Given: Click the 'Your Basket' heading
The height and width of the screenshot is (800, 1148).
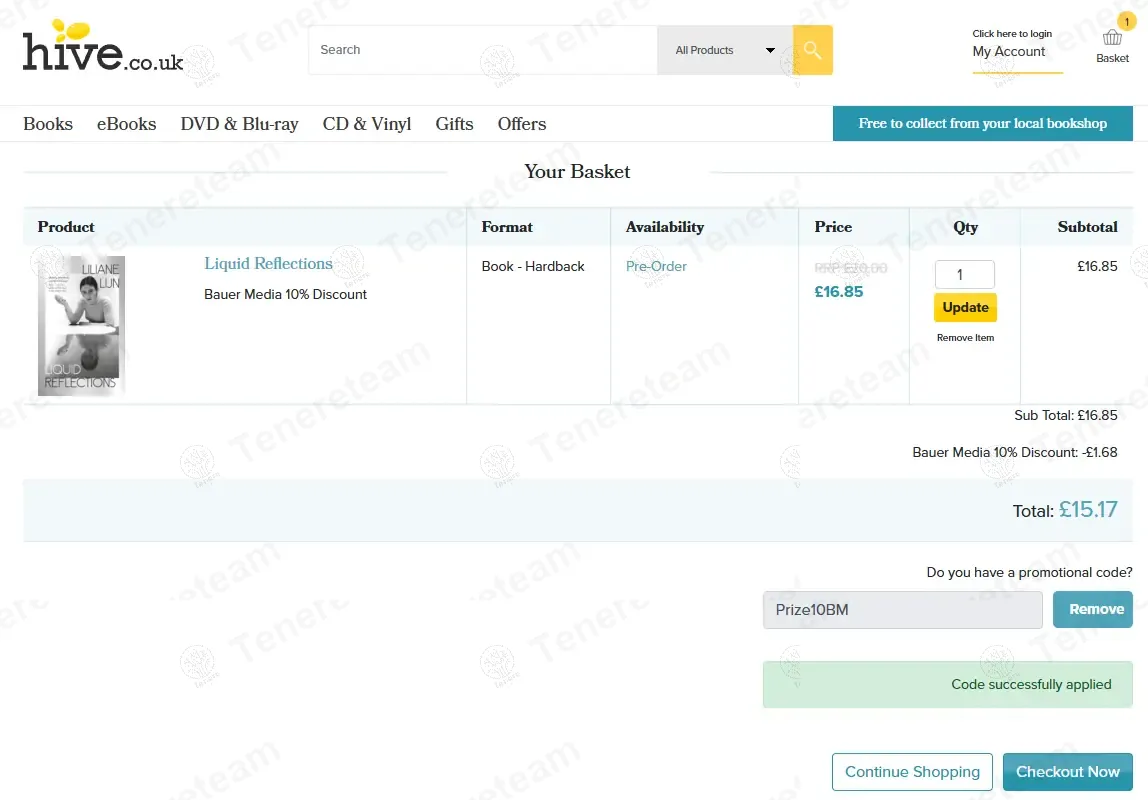Looking at the screenshot, I should coord(577,171).
